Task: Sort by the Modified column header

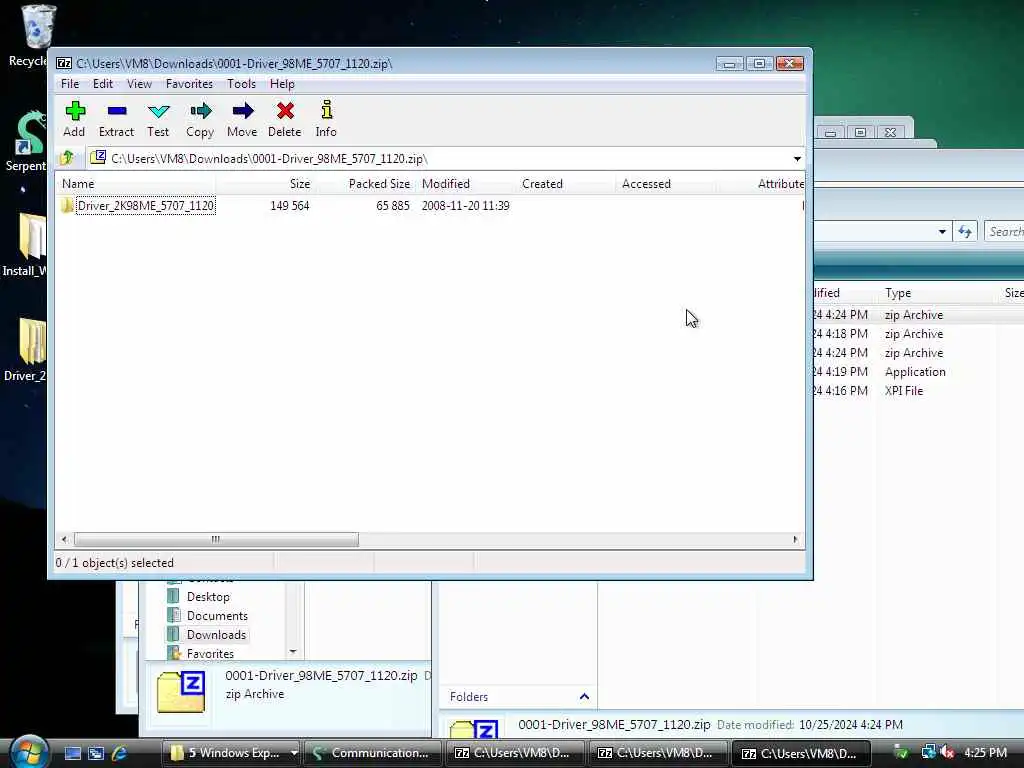Action: point(466,184)
